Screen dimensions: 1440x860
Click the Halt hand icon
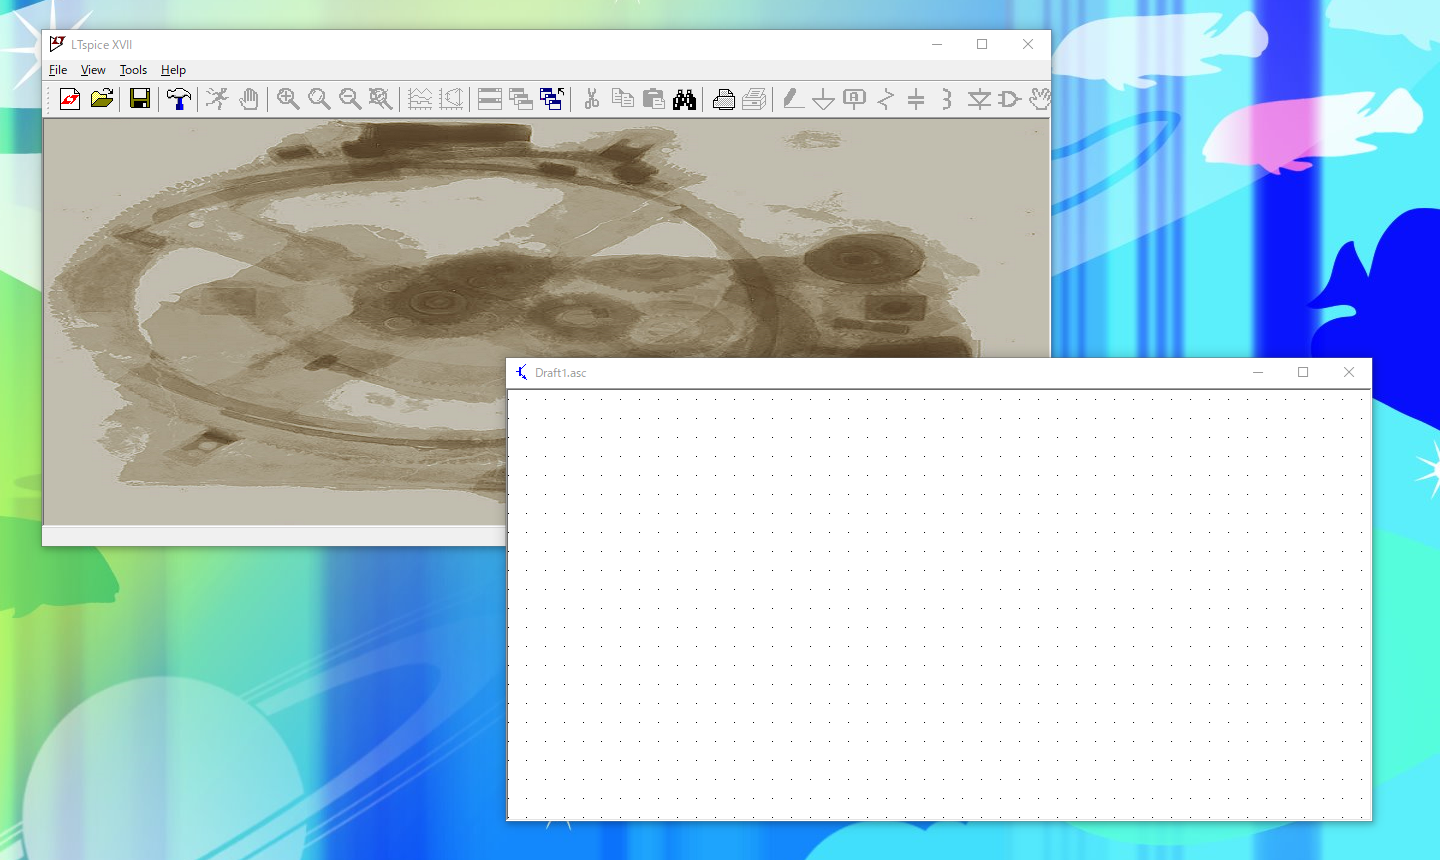249,99
